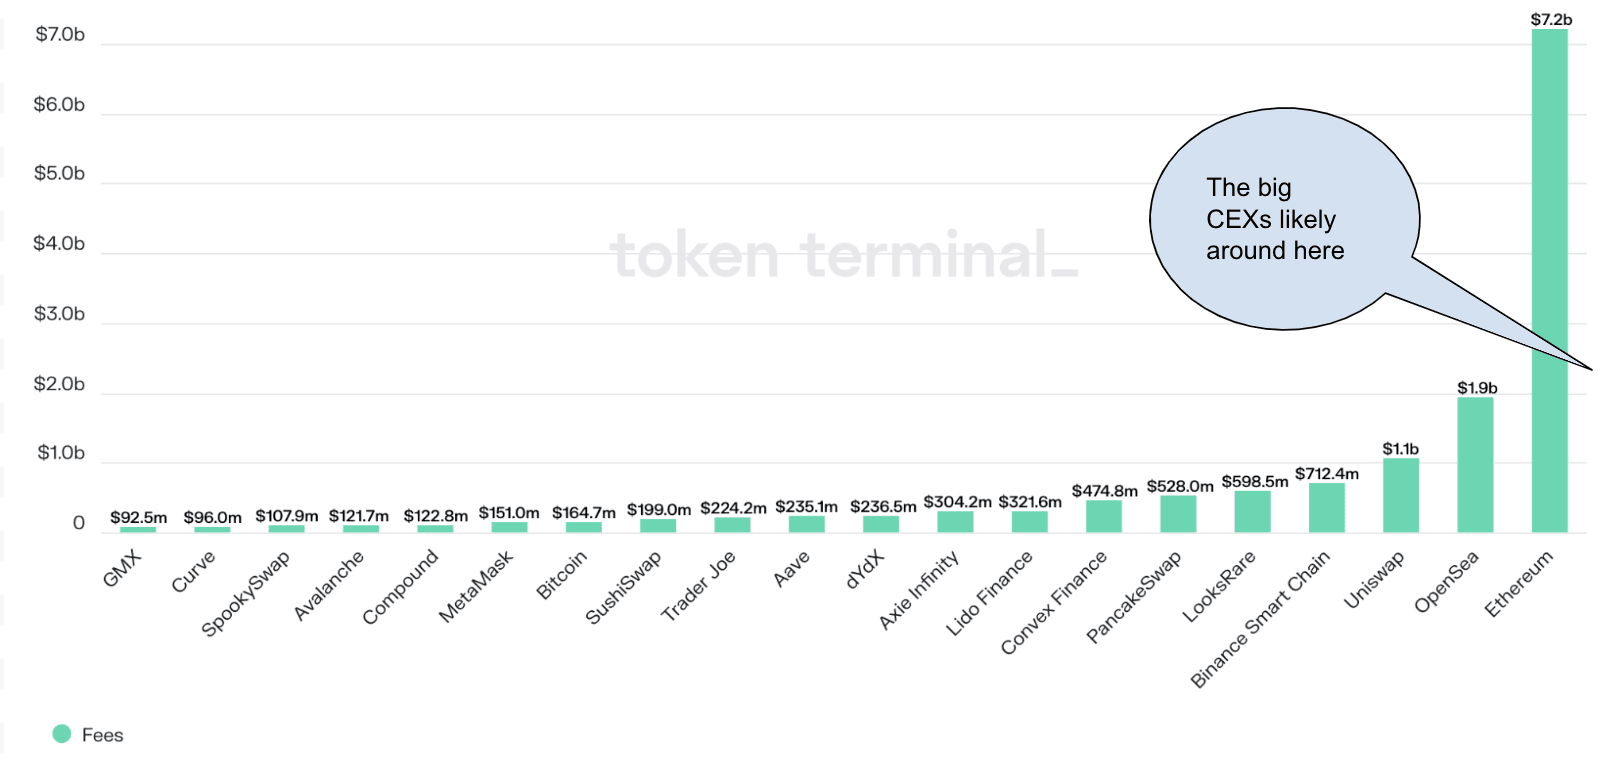
Task: Click the PancakeSwap bar
Action: click(x=1178, y=514)
